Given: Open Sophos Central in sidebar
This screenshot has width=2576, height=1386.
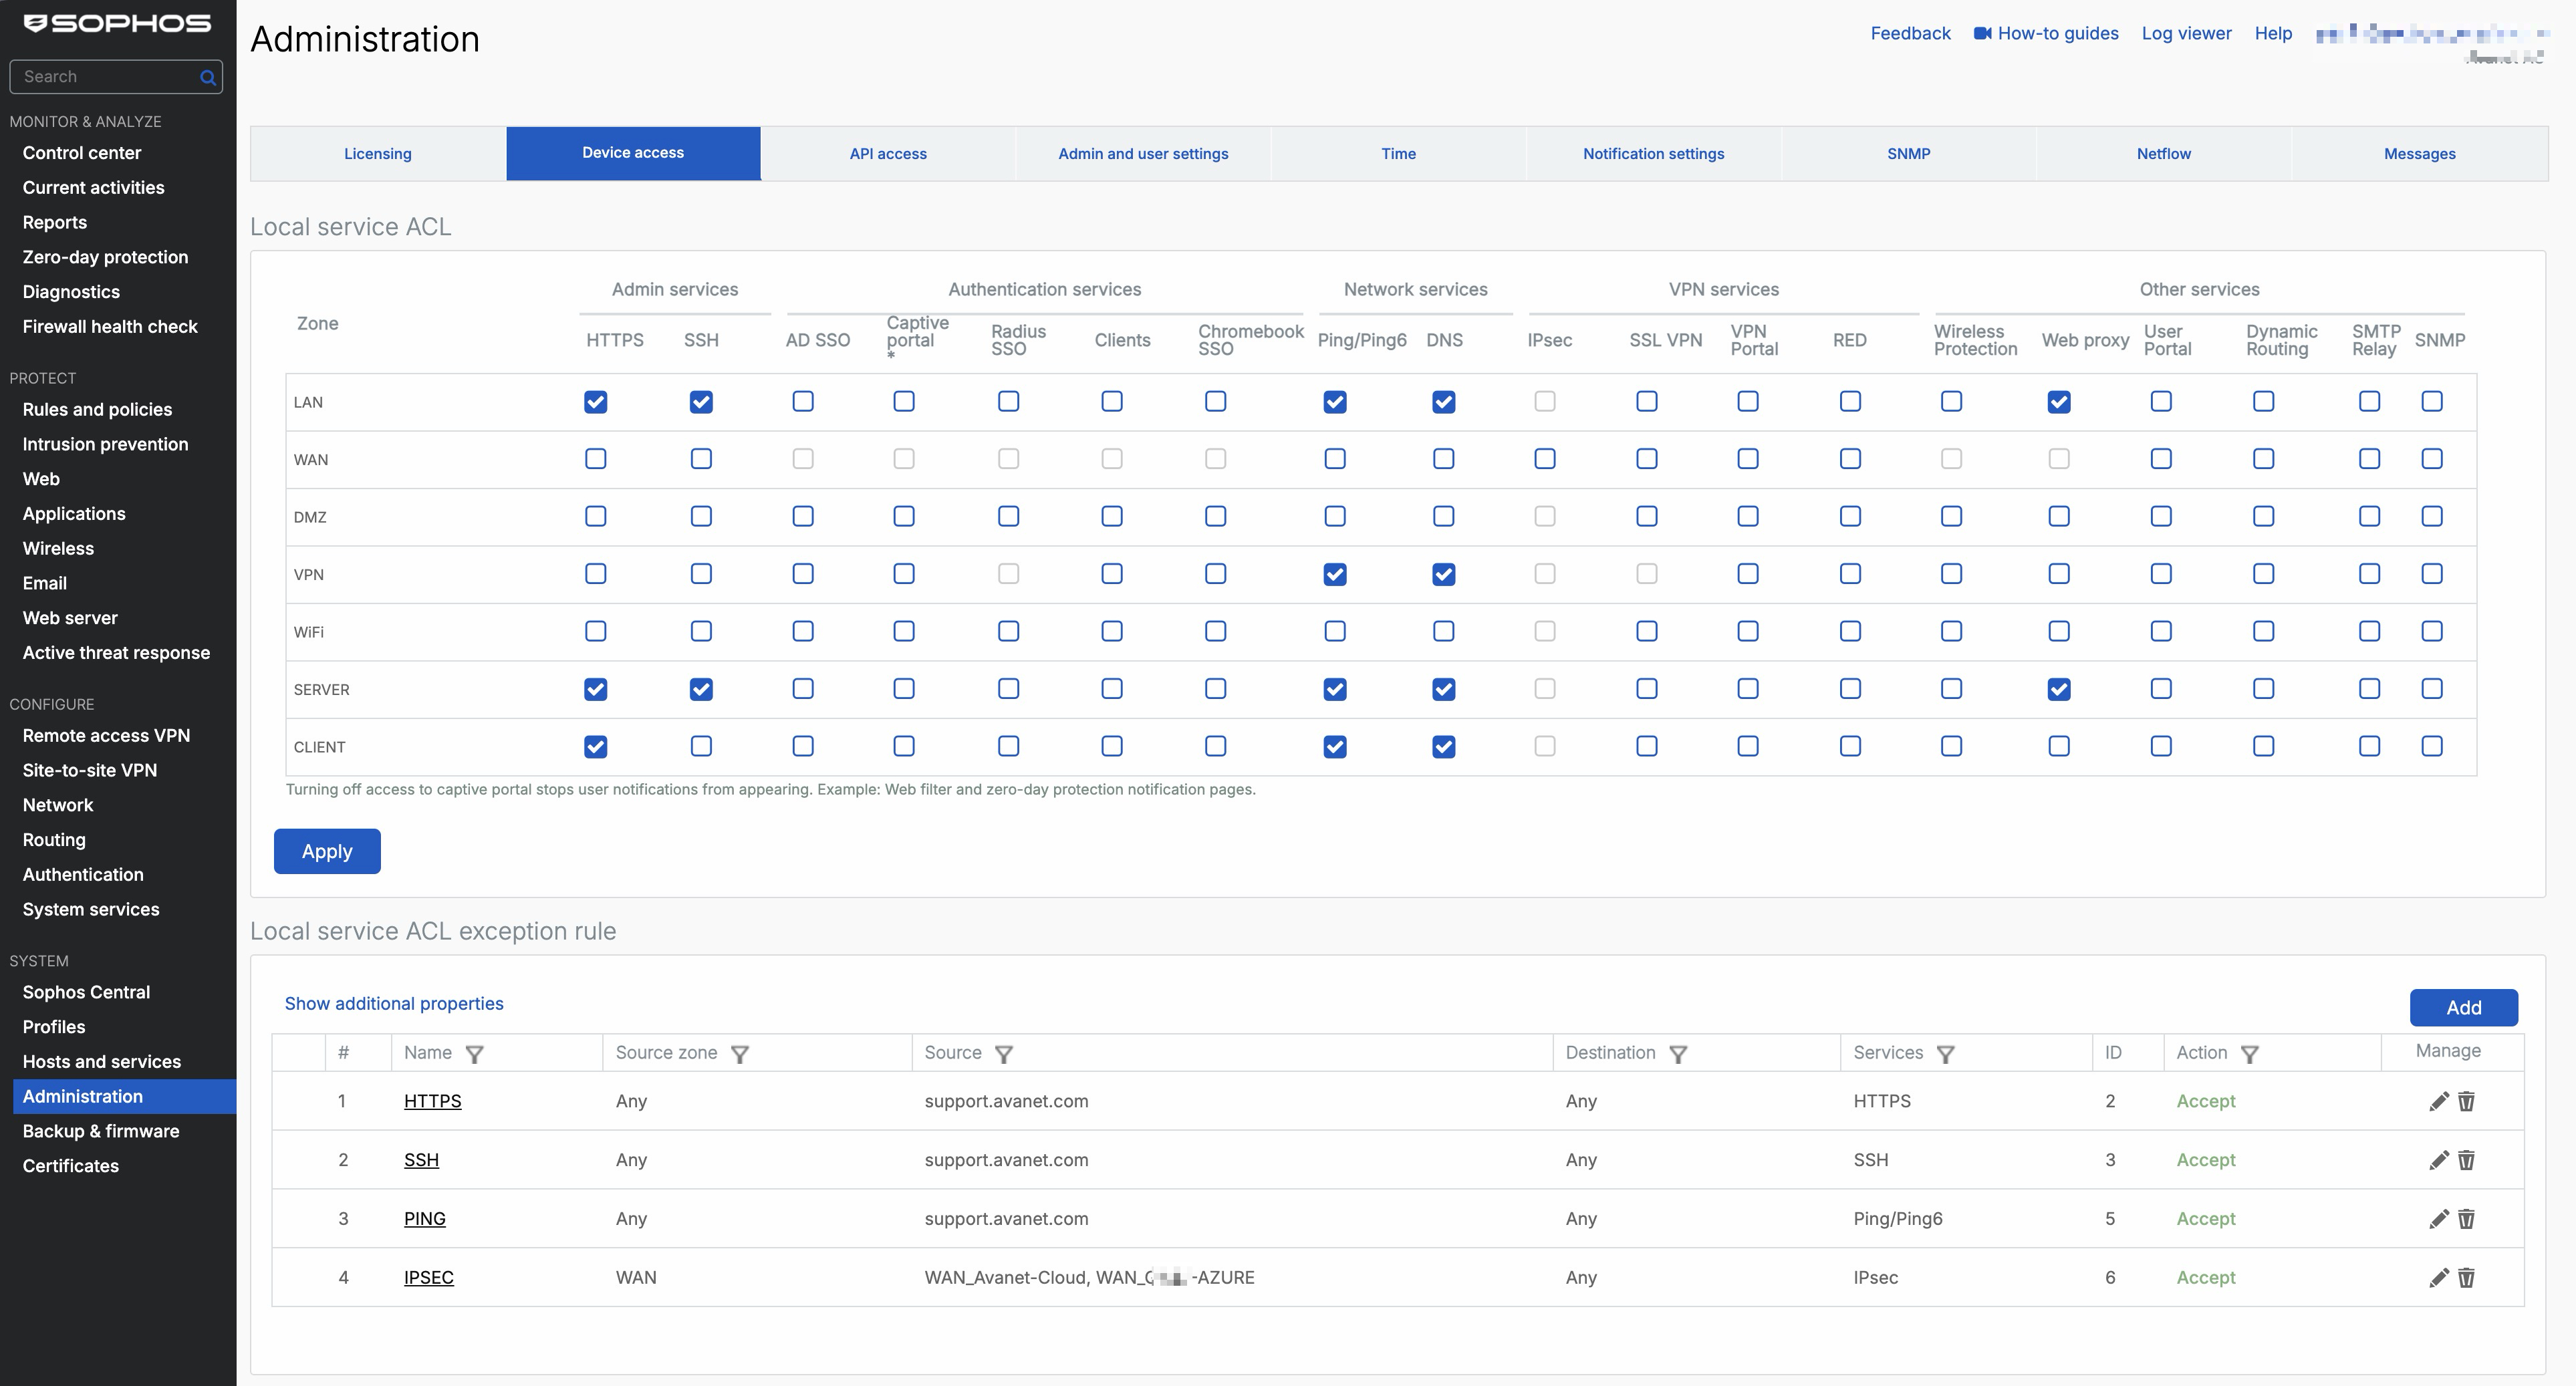Looking at the screenshot, I should [x=86, y=992].
